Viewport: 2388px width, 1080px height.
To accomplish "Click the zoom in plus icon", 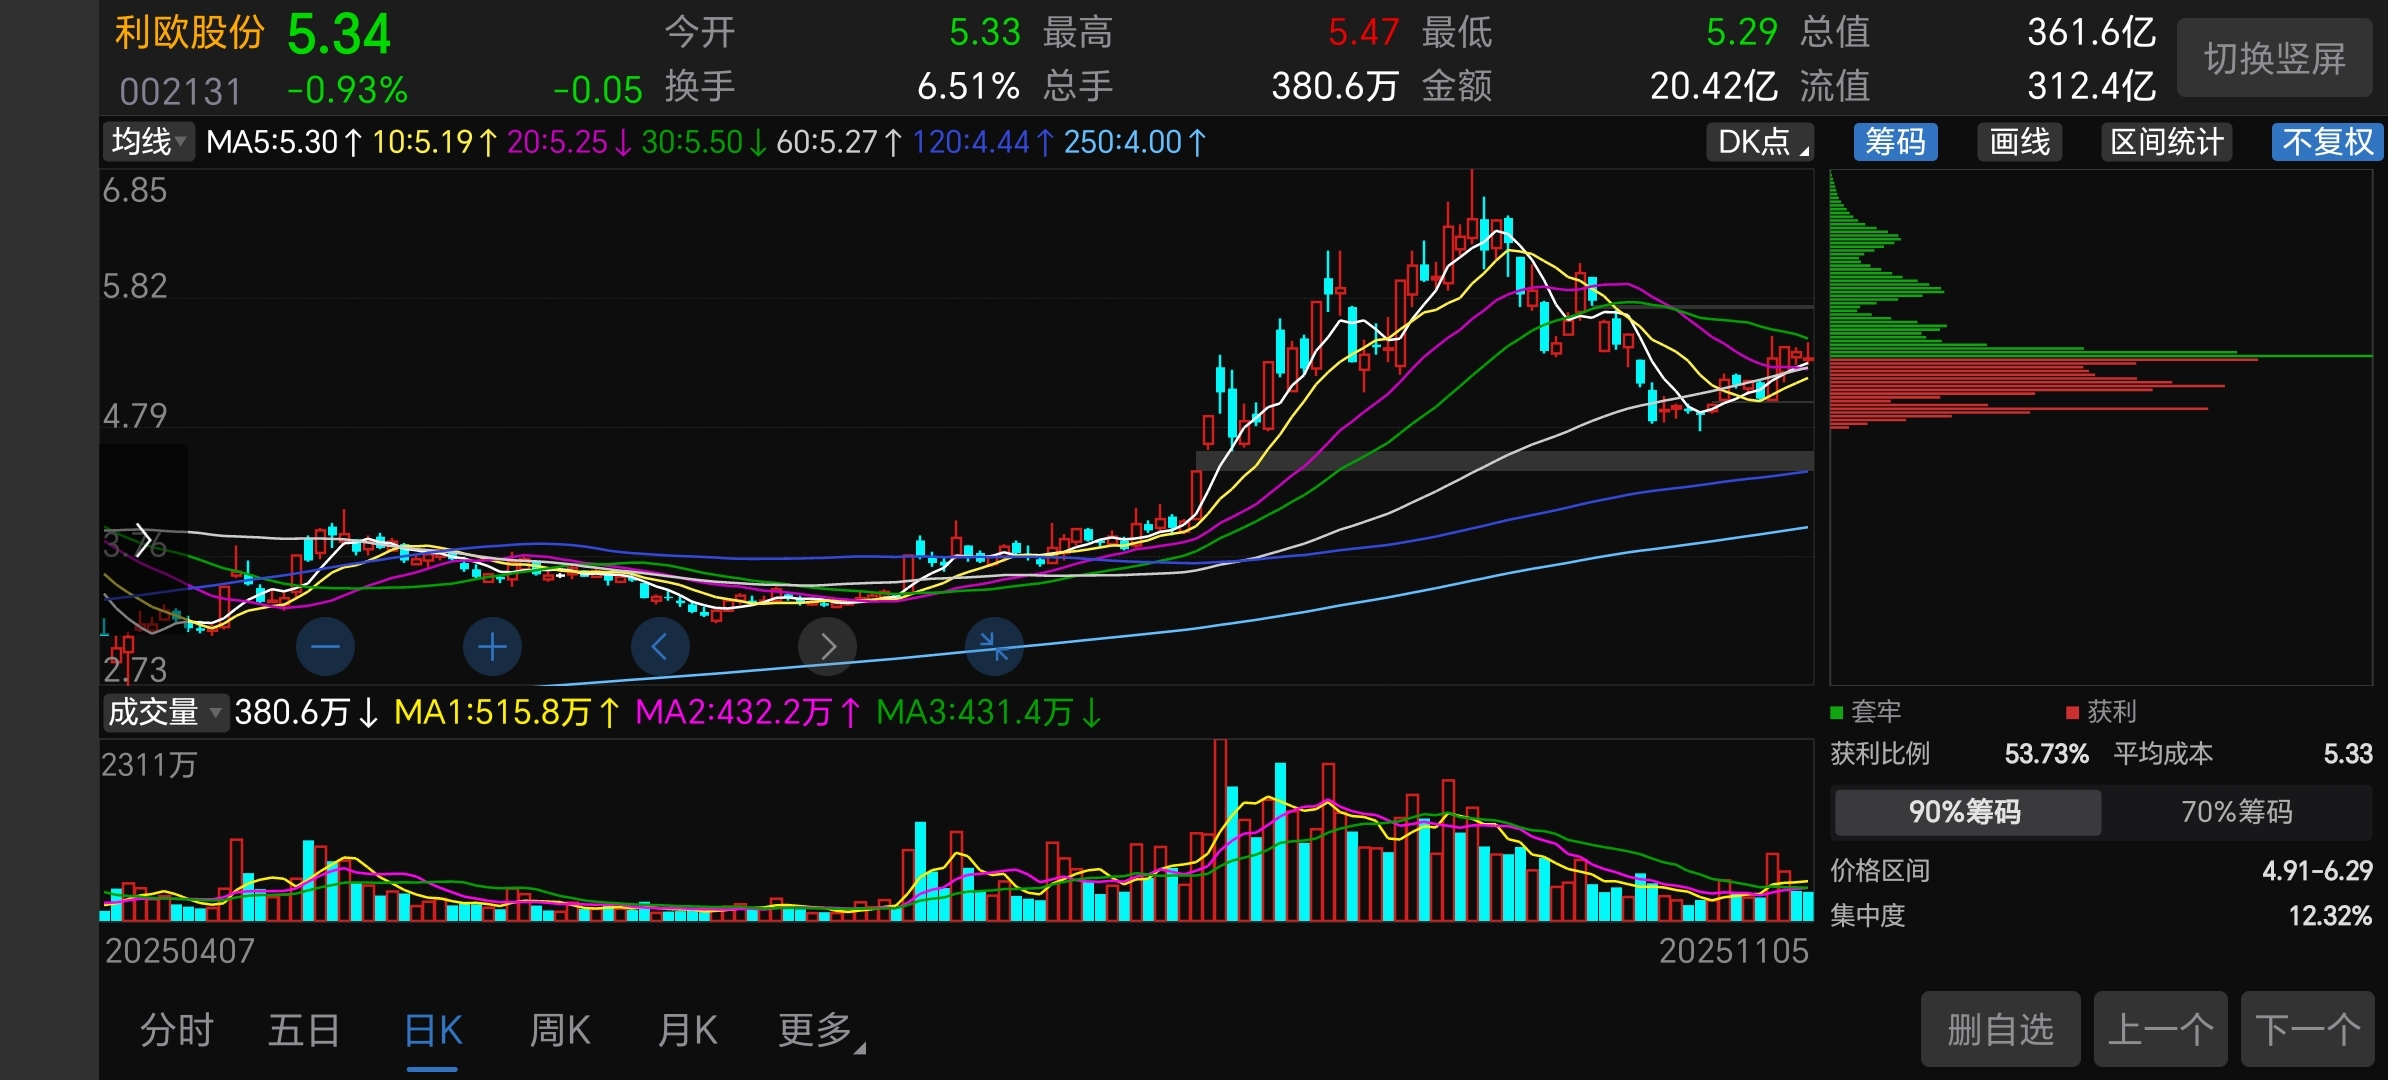I will coord(492,647).
